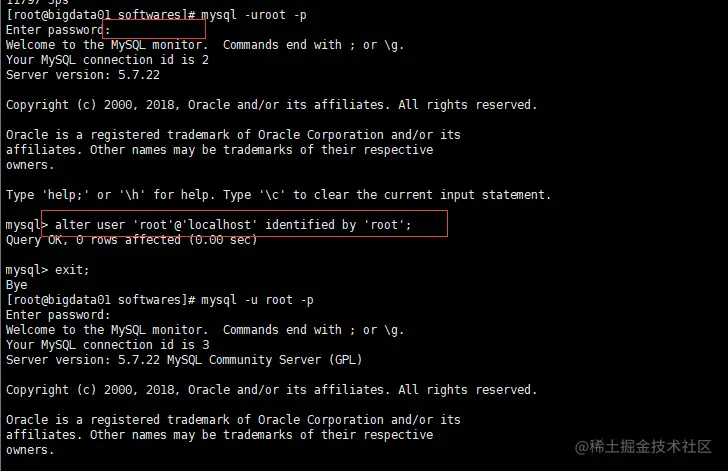Click the 'Server version: 5.7.22' line near top
This screenshot has width=728, height=471.
pos(83,75)
